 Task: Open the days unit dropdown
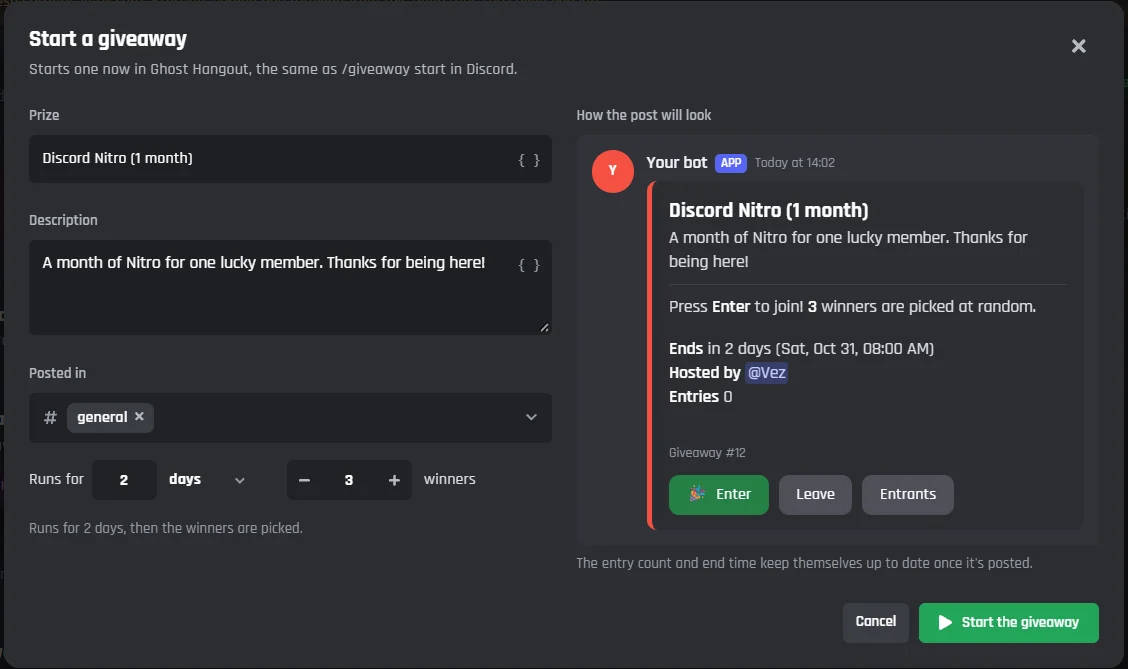207,480
